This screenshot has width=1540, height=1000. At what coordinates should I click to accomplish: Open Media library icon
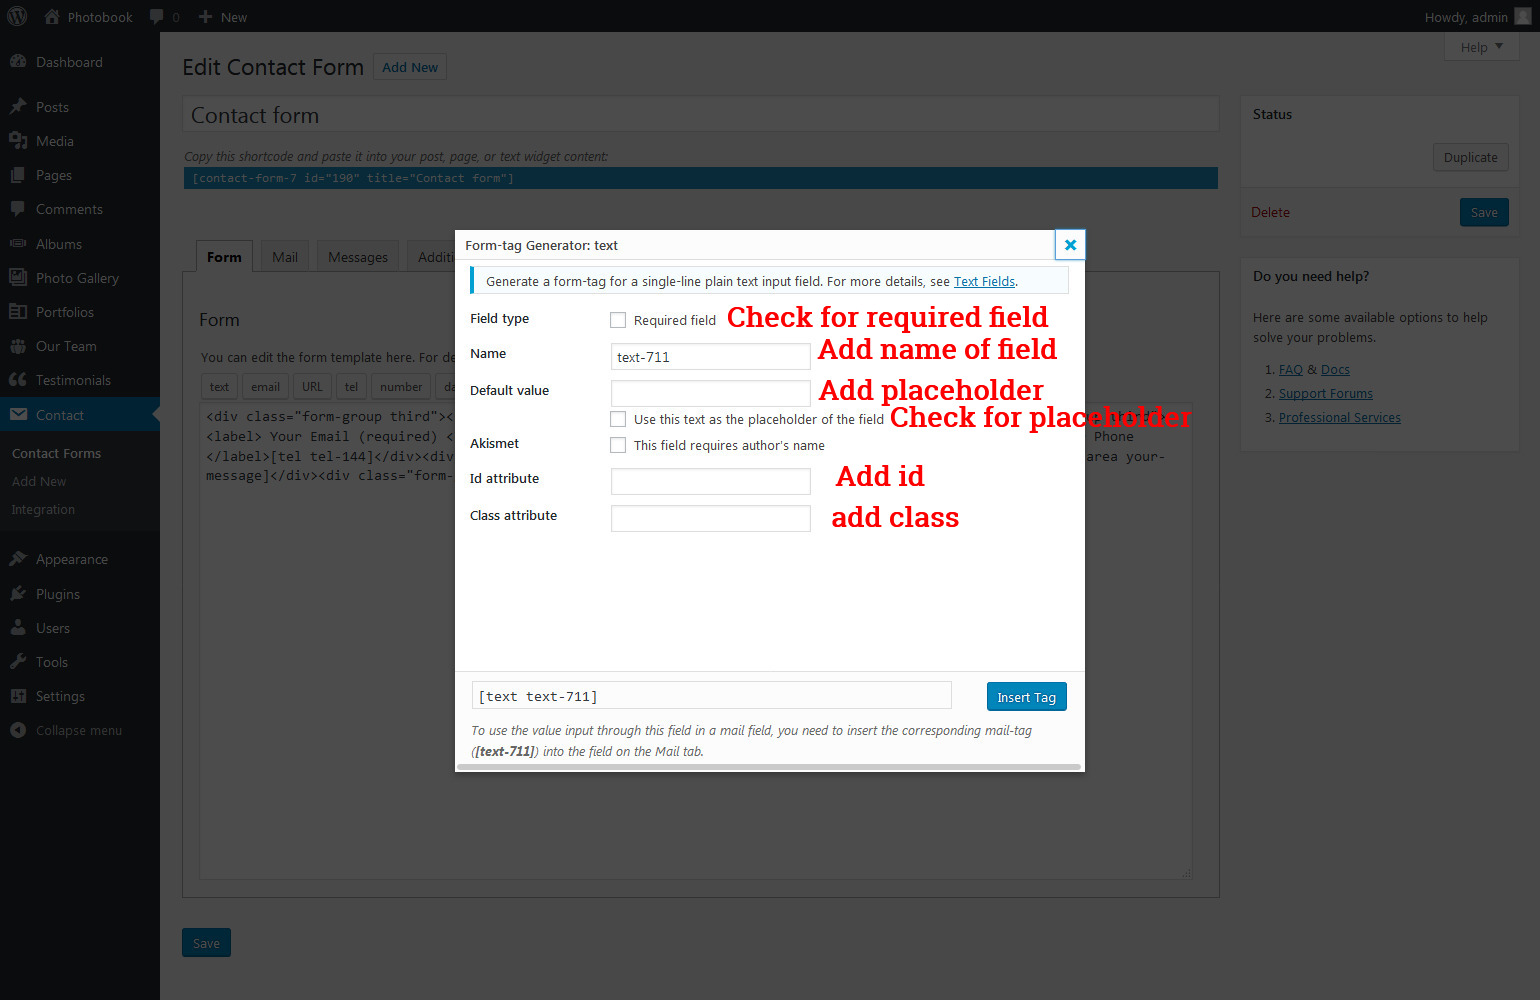(x=18, y=141)
